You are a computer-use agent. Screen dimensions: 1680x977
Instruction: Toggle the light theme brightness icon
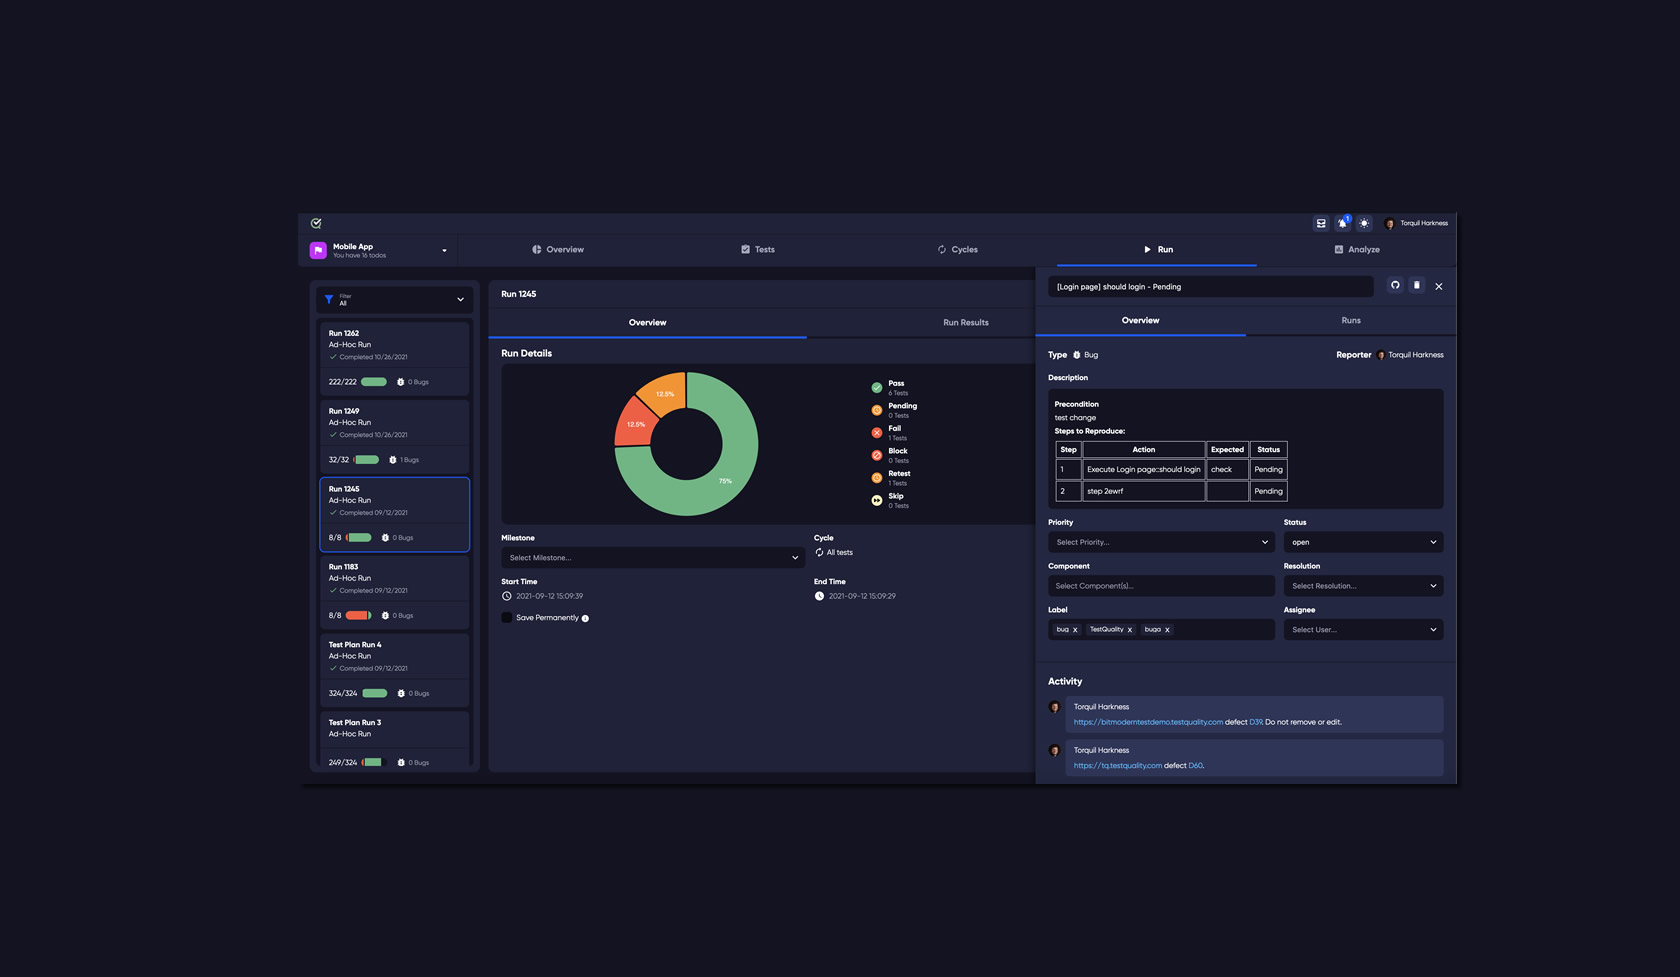tap(1364, 223)
